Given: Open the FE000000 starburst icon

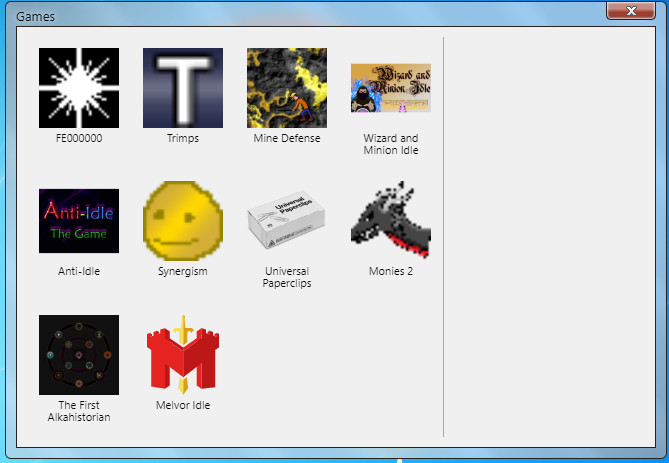Looking at the screenshot, I should tap(79, 88).
